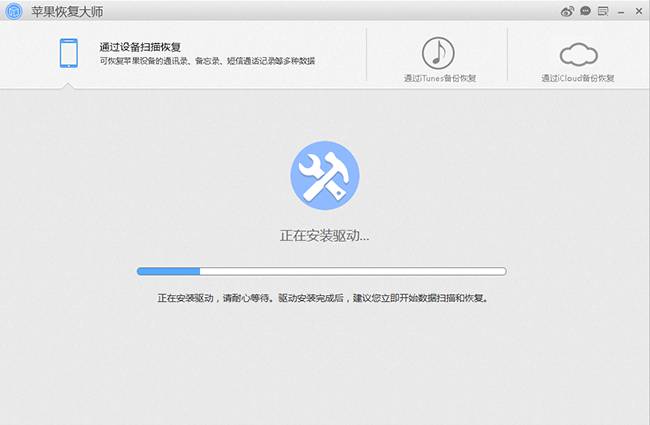Close the 苹果恢复大师 window

click(x=638, y=12)
